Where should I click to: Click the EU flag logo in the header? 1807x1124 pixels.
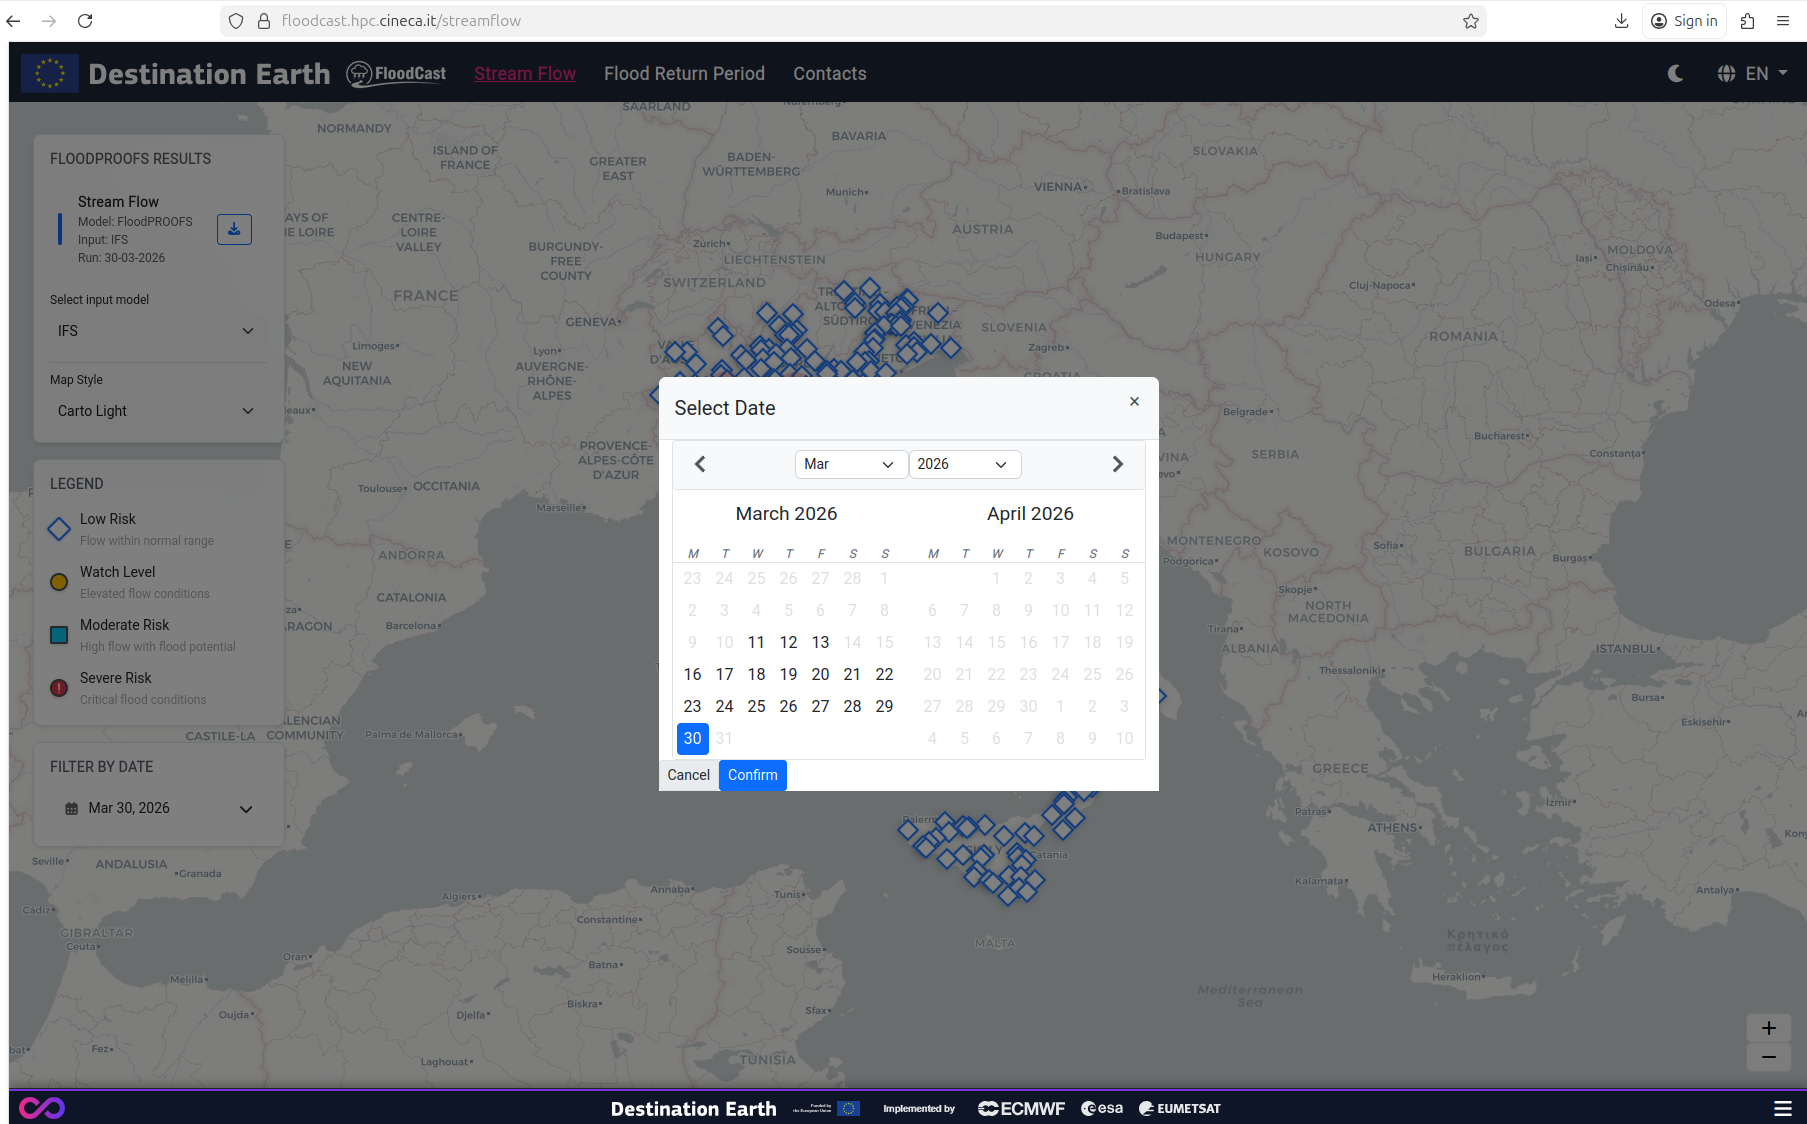(x=50, y=73)
